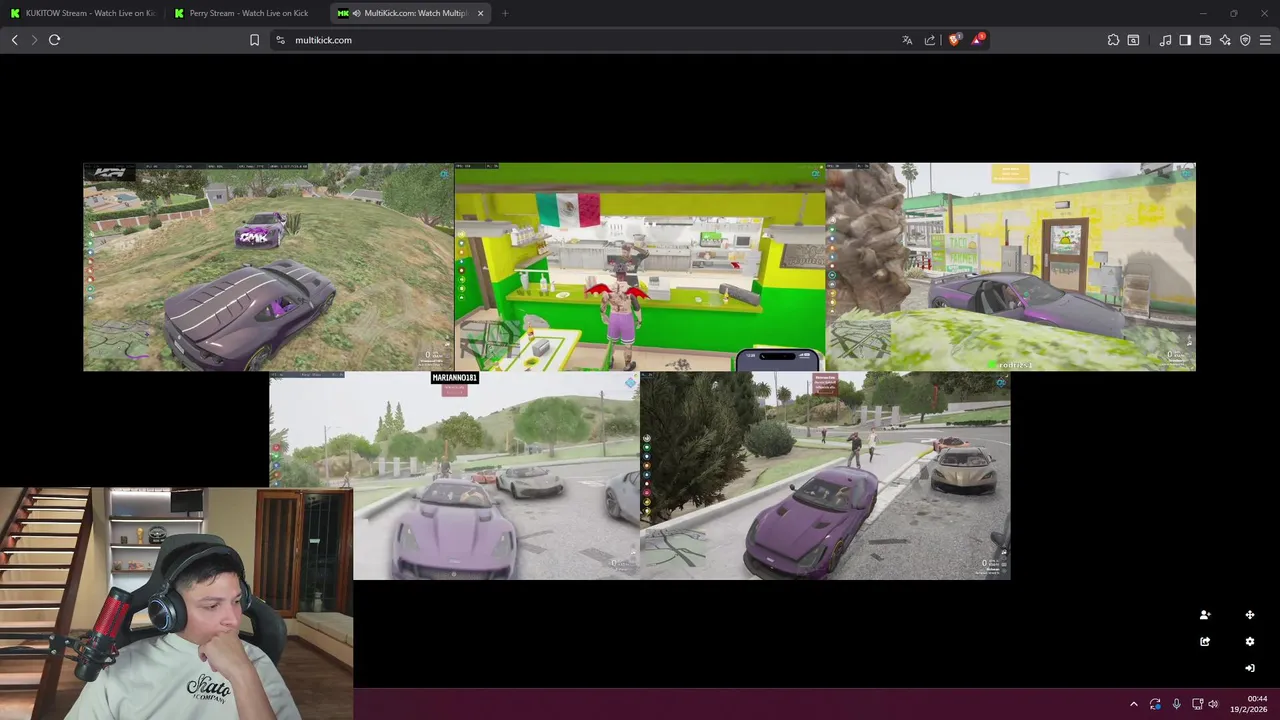
Task: Open the page translate icon
Action: pos(907,40)
